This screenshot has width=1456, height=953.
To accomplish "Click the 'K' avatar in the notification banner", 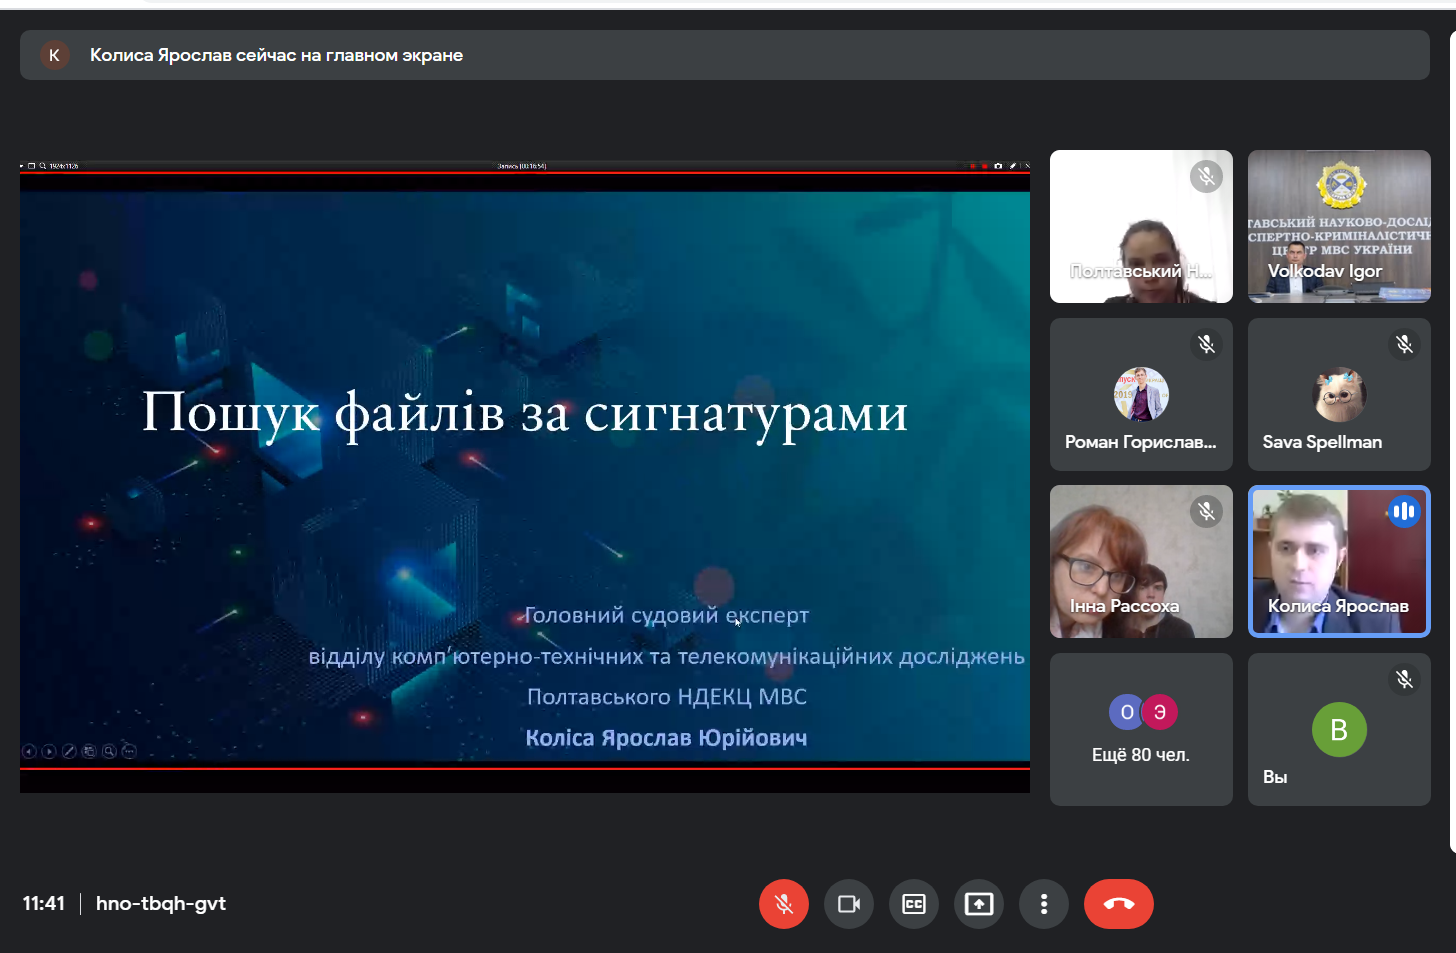I will 54,55.
